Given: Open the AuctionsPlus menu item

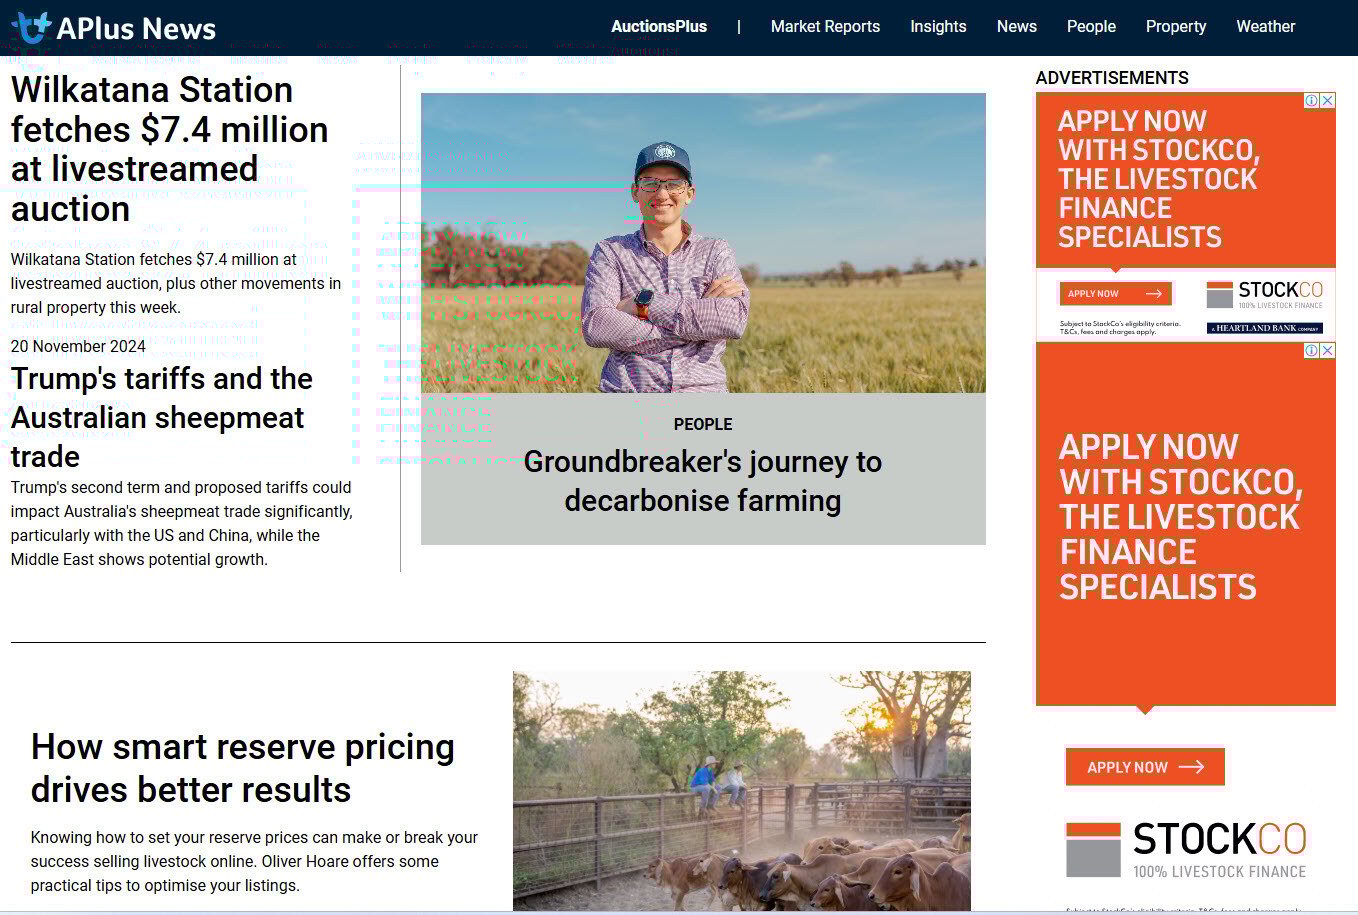Looking at the screenshot, I should (x=658, y=27).
